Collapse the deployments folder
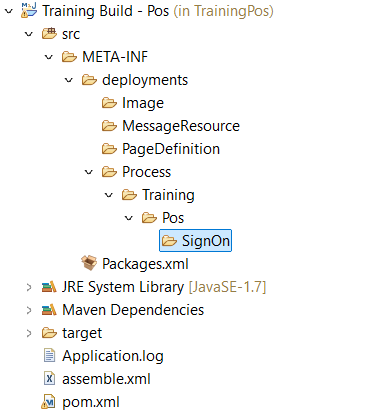The image size is (372, 412). pyautogui.click(x=69, y=80)
